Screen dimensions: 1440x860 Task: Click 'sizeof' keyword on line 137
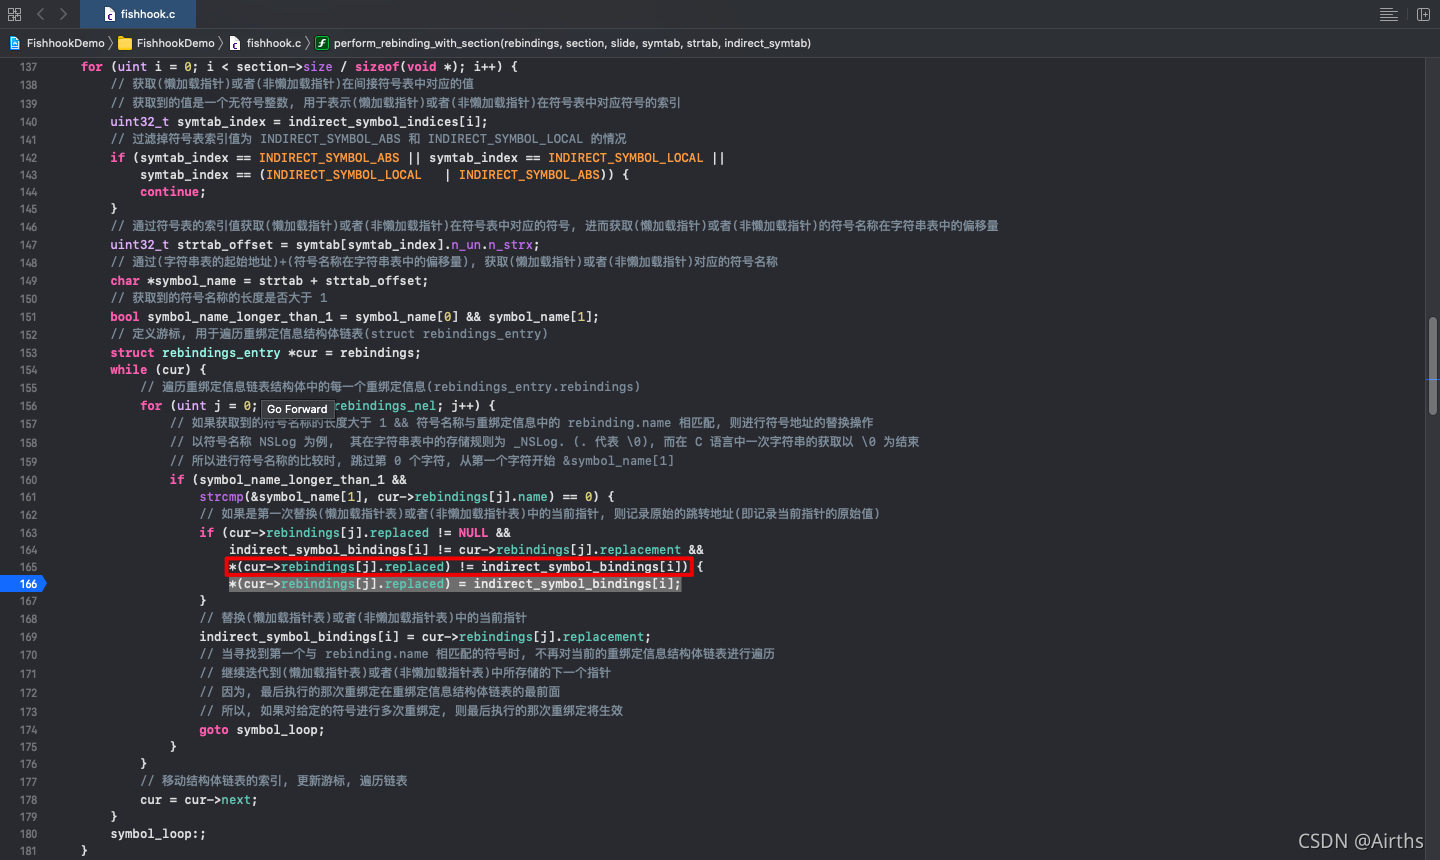click(x=377, y=67)
